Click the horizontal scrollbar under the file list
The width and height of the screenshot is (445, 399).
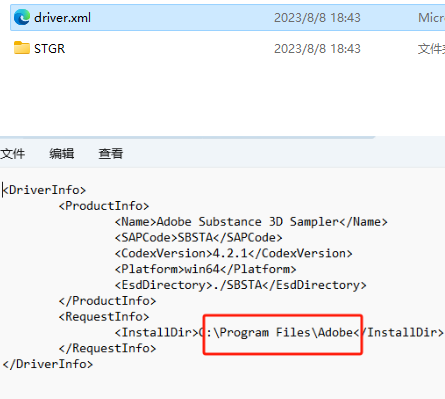coord(187,137)
